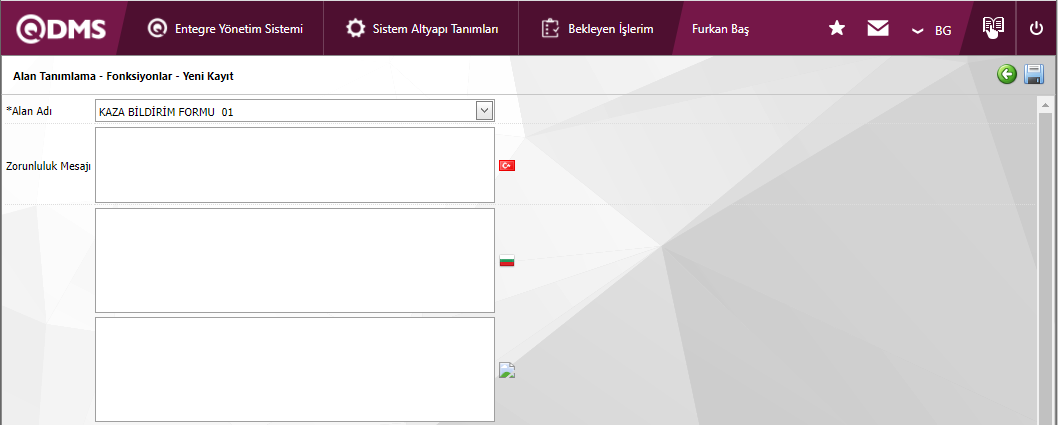Expand the BG language selector

click(932, 30)
